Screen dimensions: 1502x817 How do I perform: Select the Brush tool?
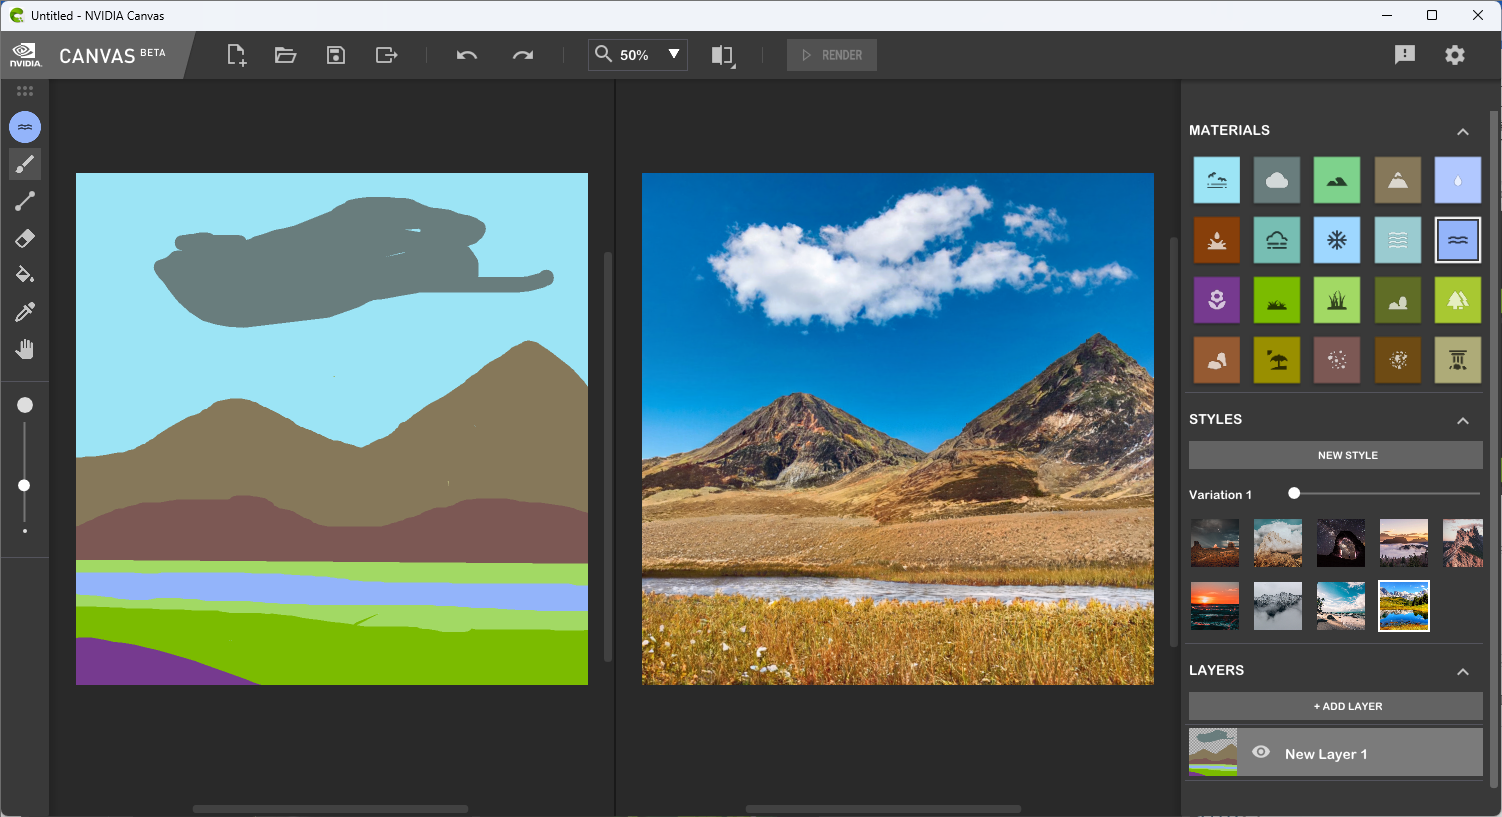click(x=25, y=164)
